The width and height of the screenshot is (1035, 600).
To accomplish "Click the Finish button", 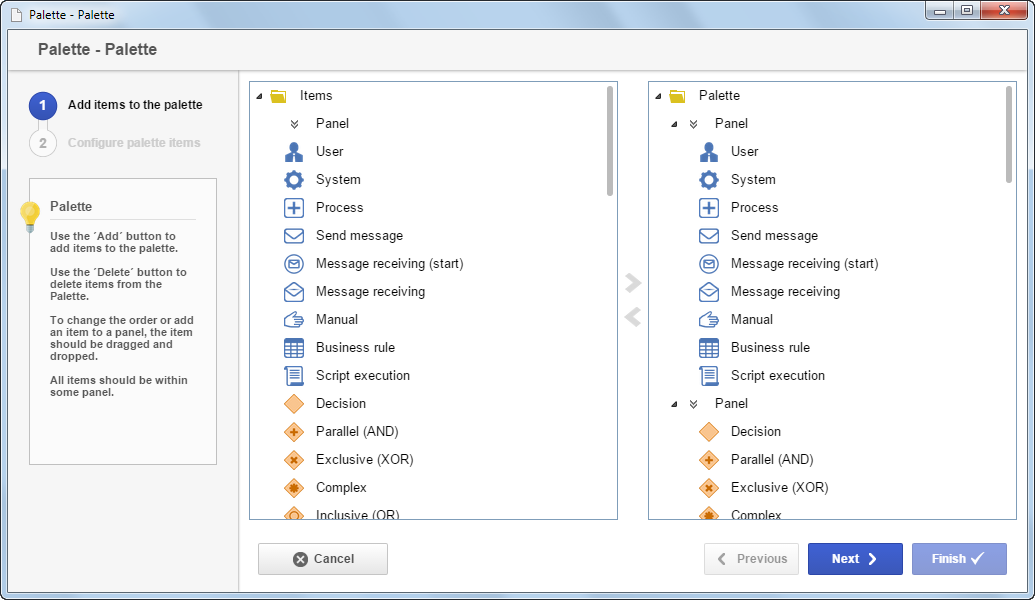I will pyautogui.click(x=959, y=559).
